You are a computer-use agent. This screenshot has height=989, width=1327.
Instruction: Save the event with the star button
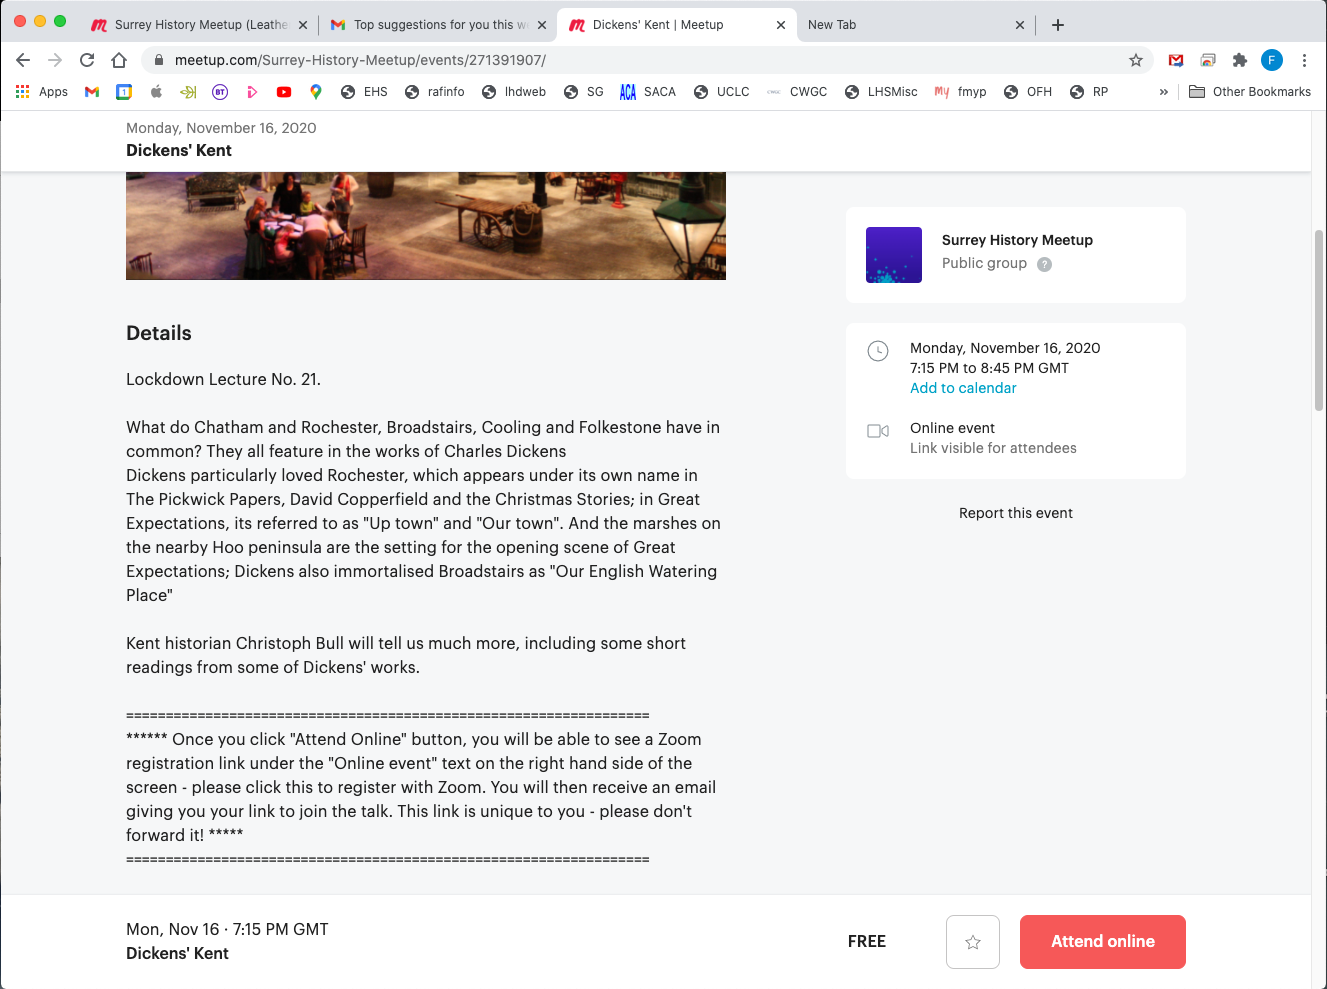pos(973,942)
